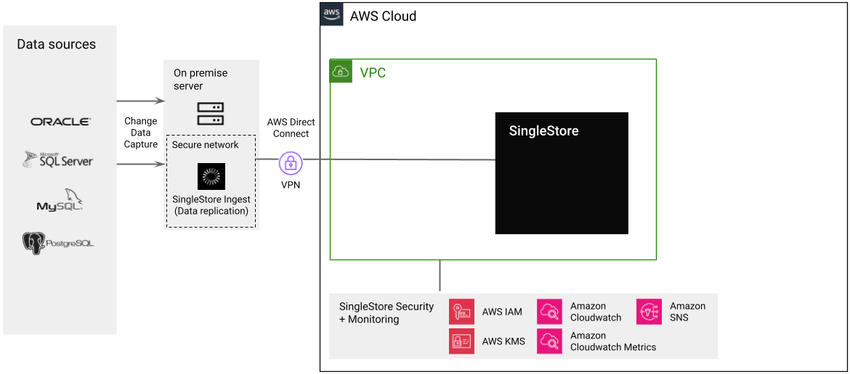Select the Amazon Cloudwatch Metrics icon
The image size is (850, 374).
click(x=550, y=341)
